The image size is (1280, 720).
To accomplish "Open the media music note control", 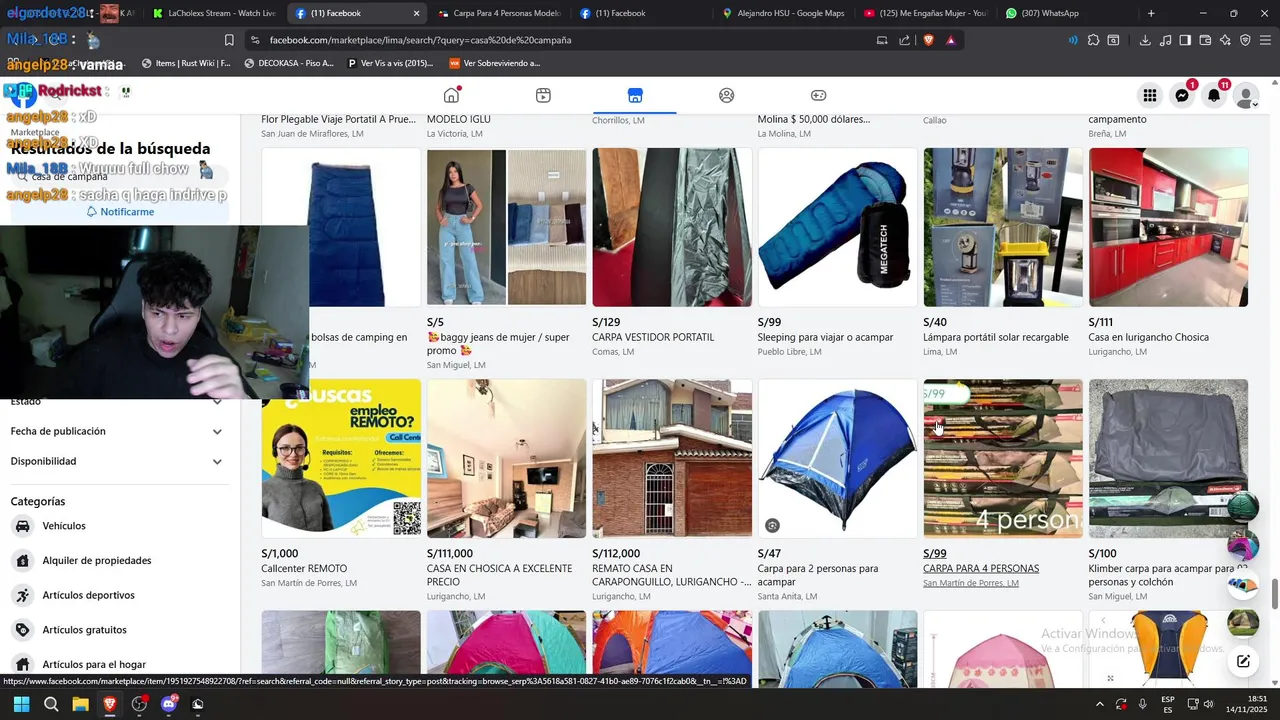I will click(1165, 40).
